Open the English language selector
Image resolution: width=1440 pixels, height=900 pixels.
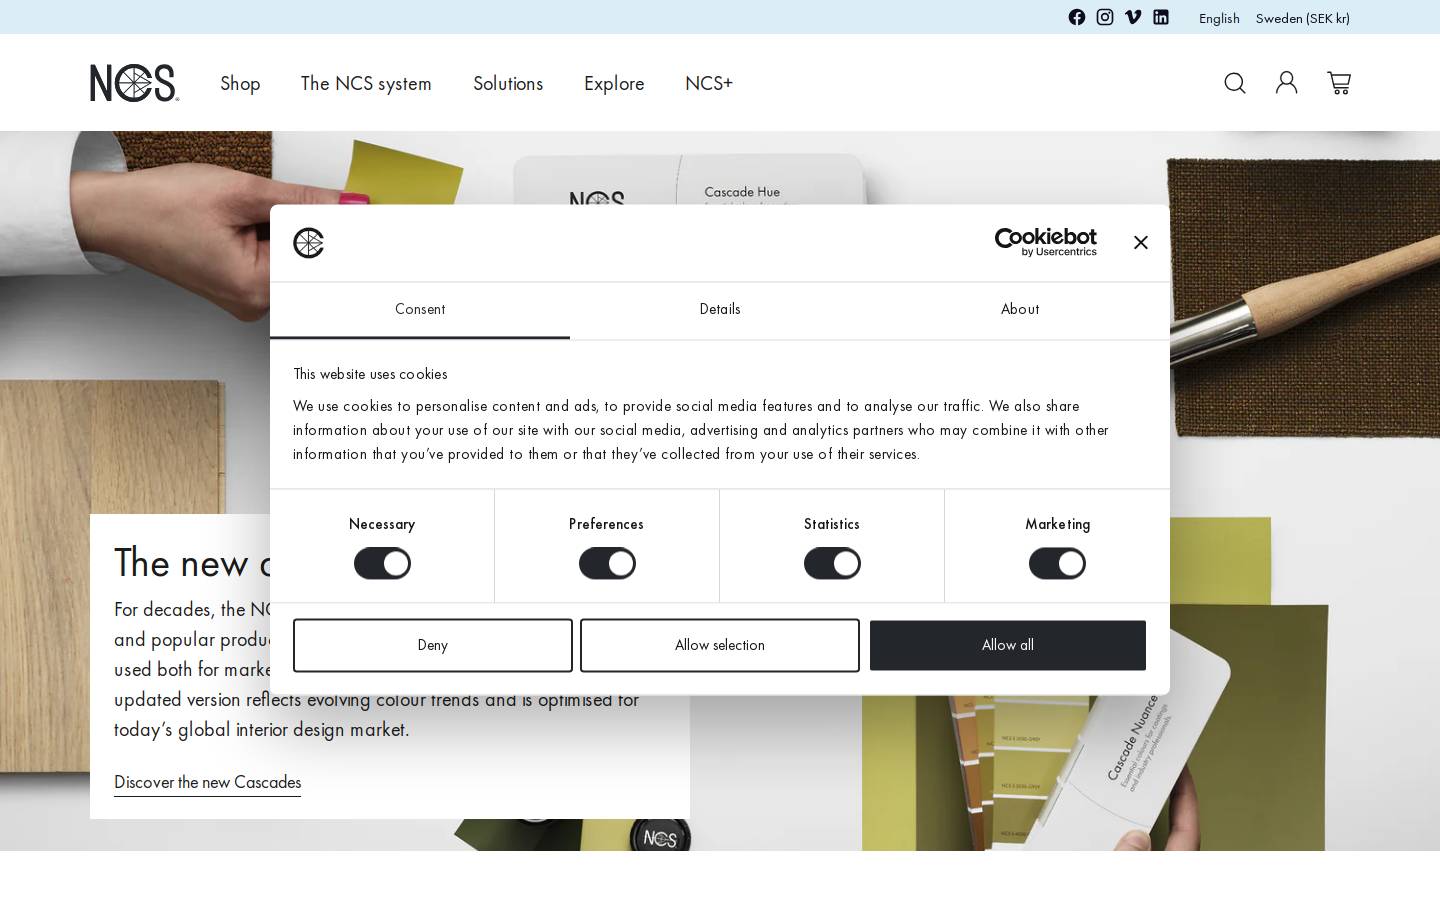1219,18
